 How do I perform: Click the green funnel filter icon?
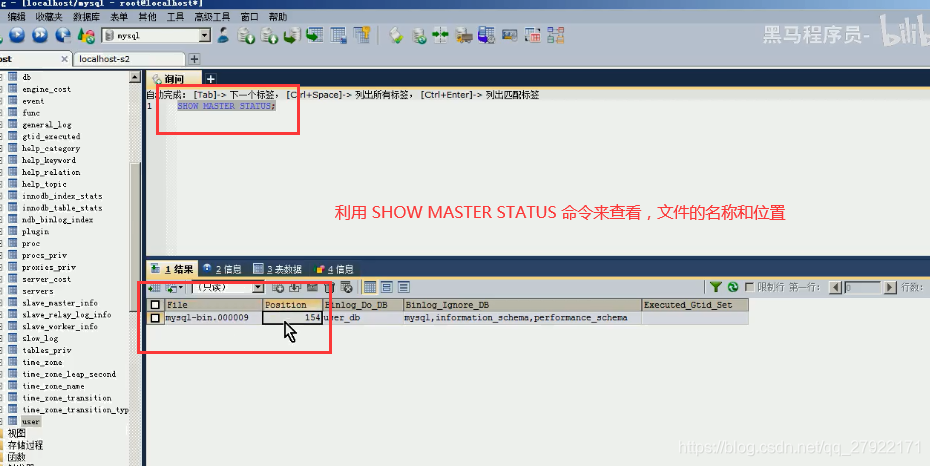[716, 287]
